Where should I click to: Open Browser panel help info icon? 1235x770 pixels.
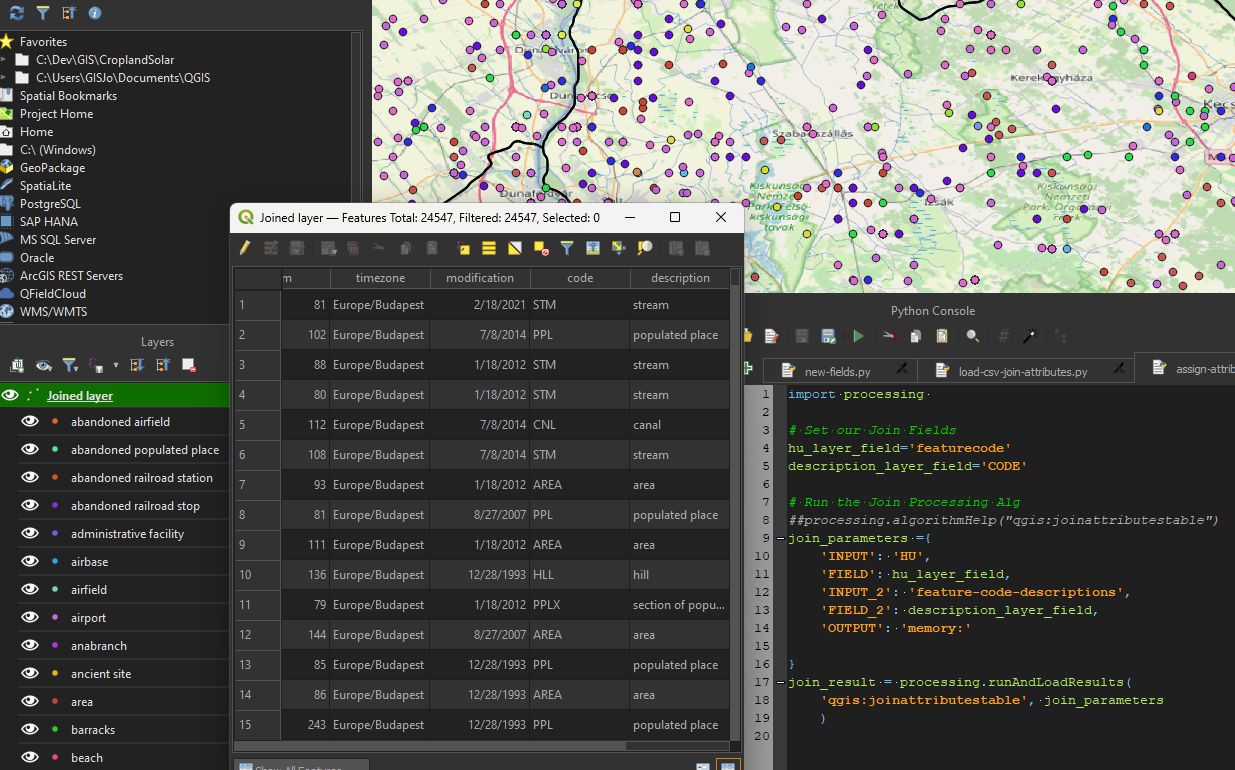coord(95,13)
